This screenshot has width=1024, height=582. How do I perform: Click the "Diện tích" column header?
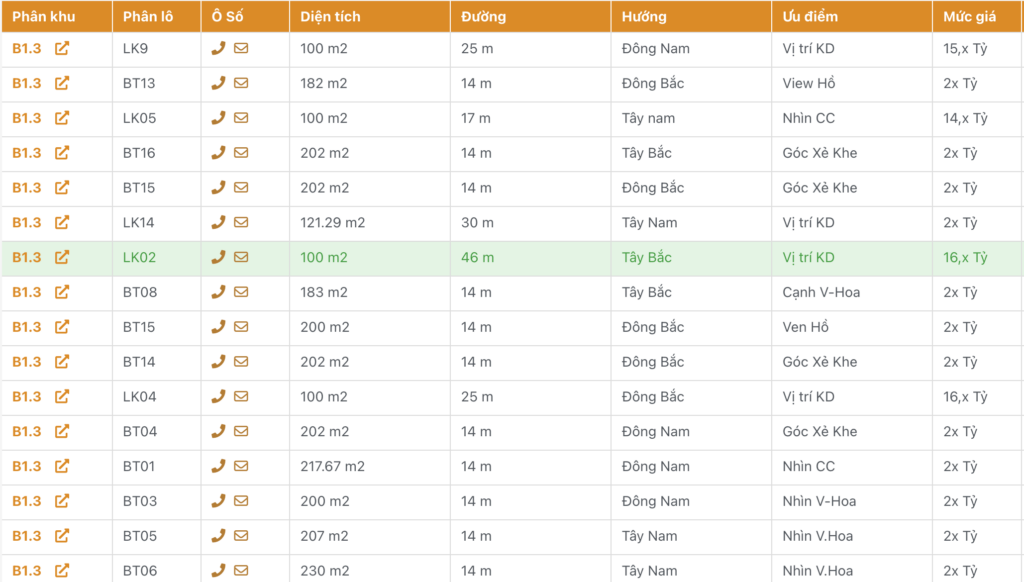point(330,17)
